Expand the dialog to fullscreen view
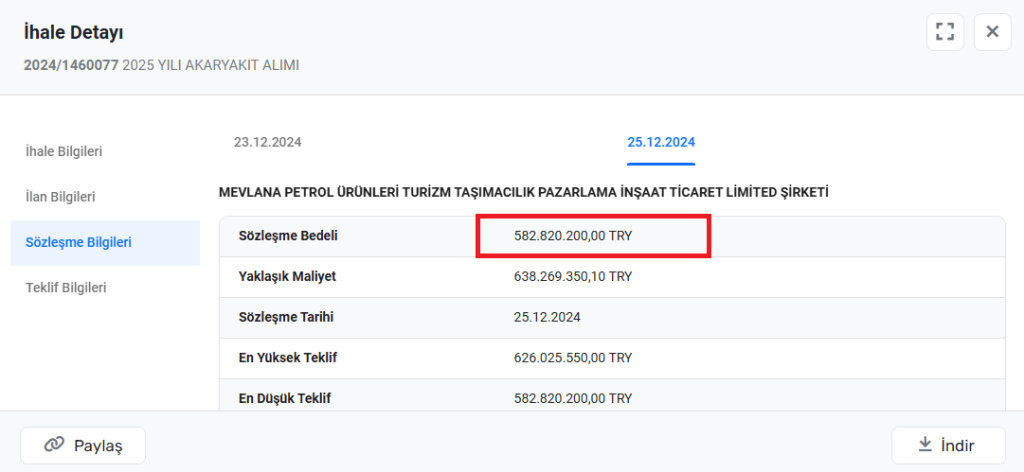The height and width of the screenshot is (472, 1024). [x=945, y=32]
